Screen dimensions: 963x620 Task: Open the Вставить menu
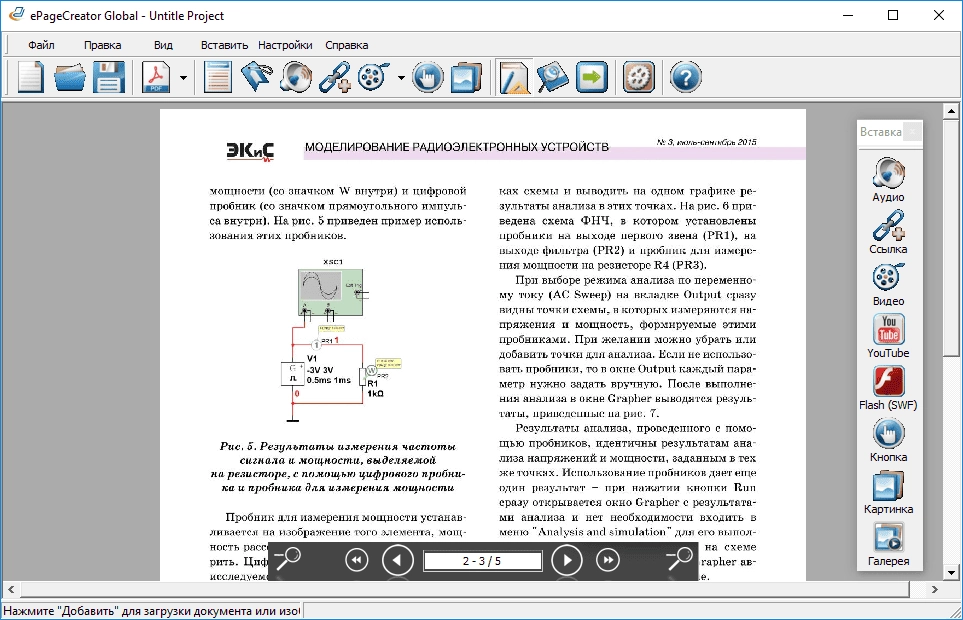[224, 45]
